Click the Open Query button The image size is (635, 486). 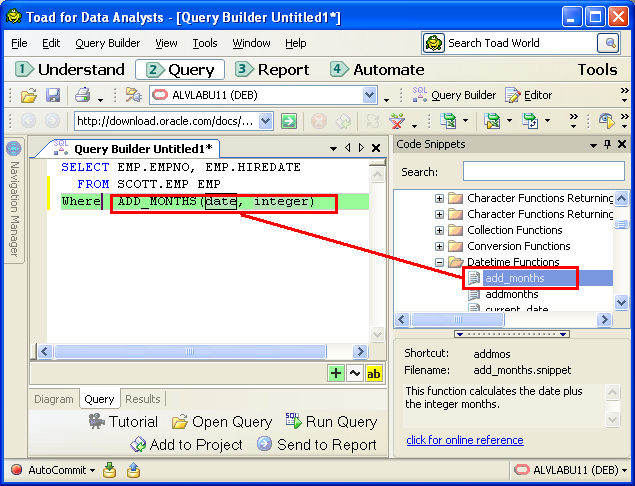pos(222,422)
